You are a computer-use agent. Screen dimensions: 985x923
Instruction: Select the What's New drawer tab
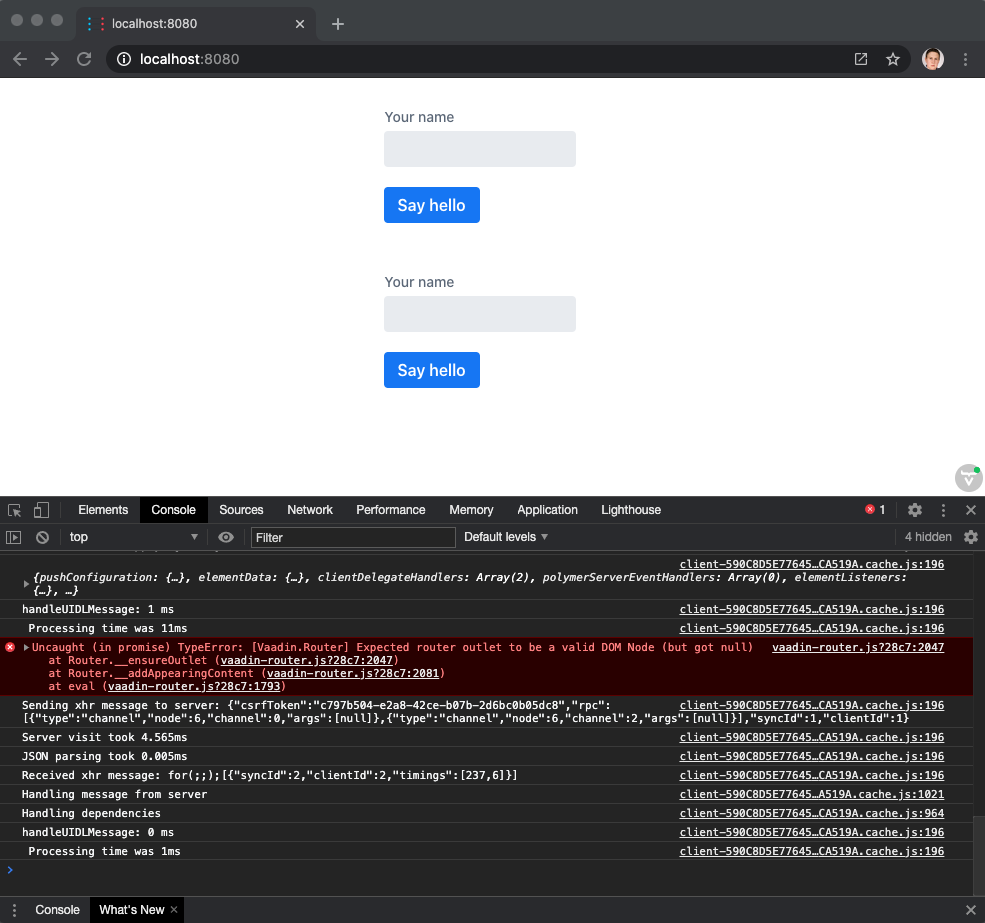tap(131, 910)
